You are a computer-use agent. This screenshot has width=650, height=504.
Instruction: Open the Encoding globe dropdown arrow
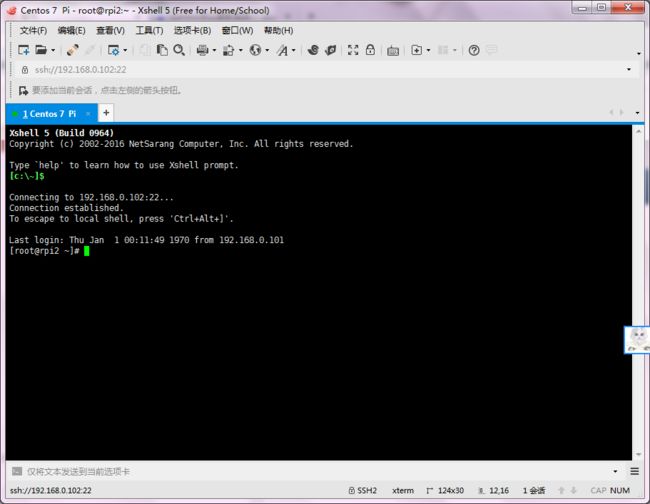(267, 51)
